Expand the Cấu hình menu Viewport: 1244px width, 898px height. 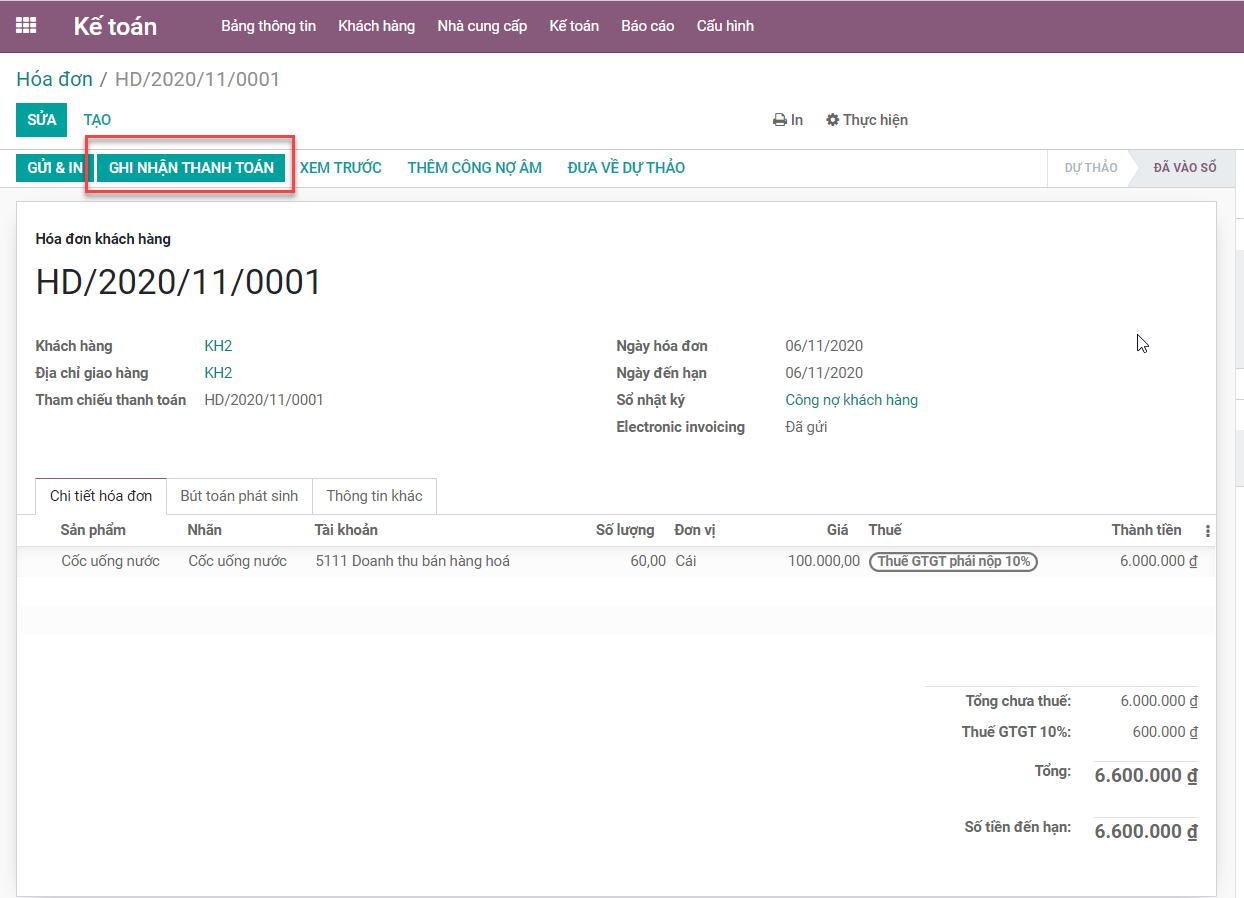pyautogui.click(x=725, y=26)
